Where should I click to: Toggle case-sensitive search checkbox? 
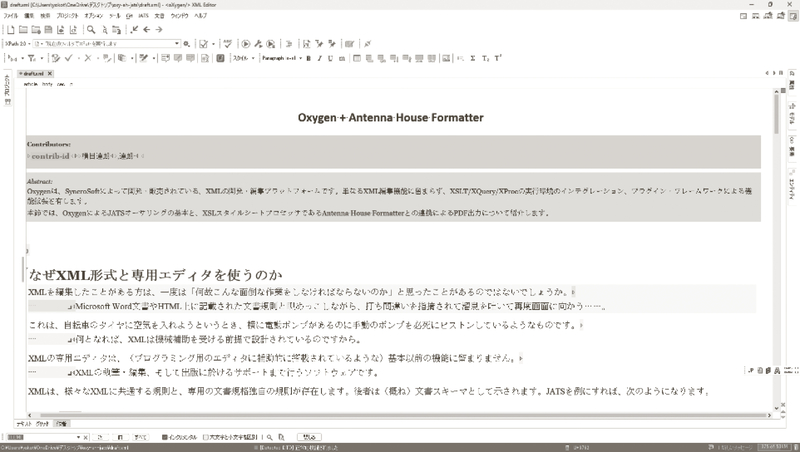click(206, 437)
